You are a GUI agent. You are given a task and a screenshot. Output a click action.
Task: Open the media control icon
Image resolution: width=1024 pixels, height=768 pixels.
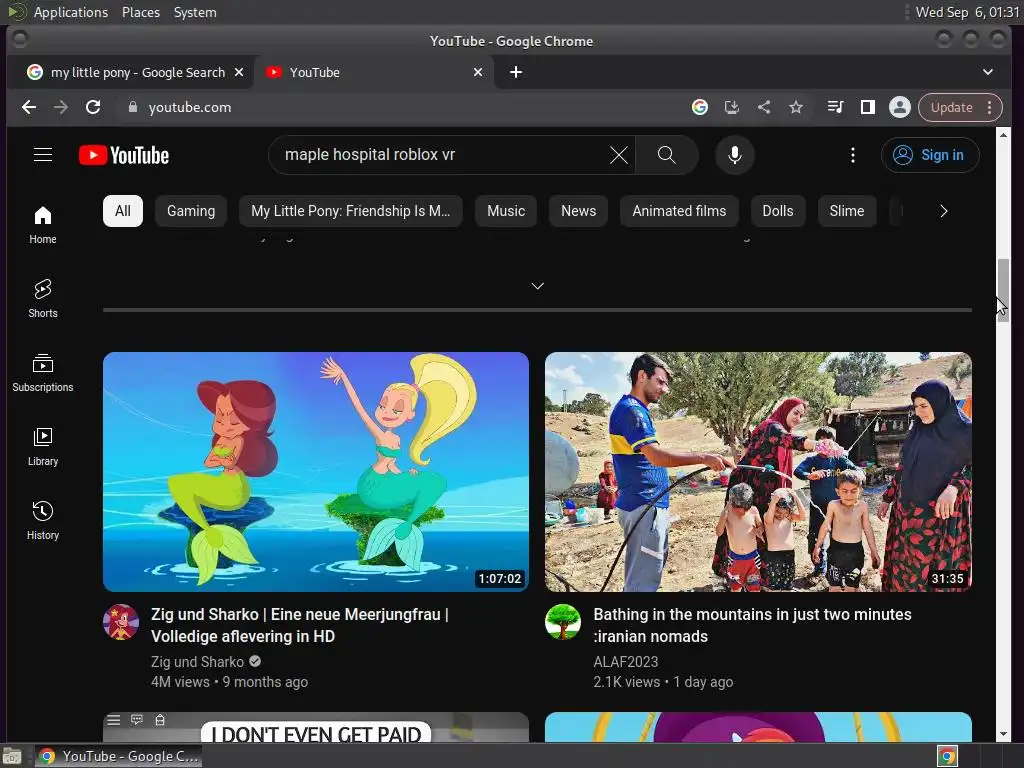(835, 107)
